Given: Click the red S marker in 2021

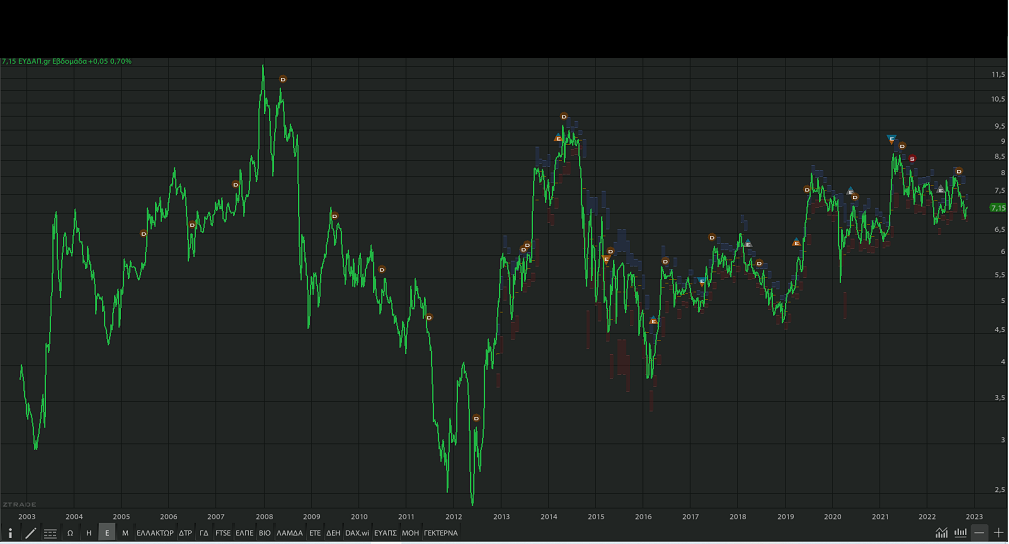Looking at the screenshot, I should tap(912, 159).
